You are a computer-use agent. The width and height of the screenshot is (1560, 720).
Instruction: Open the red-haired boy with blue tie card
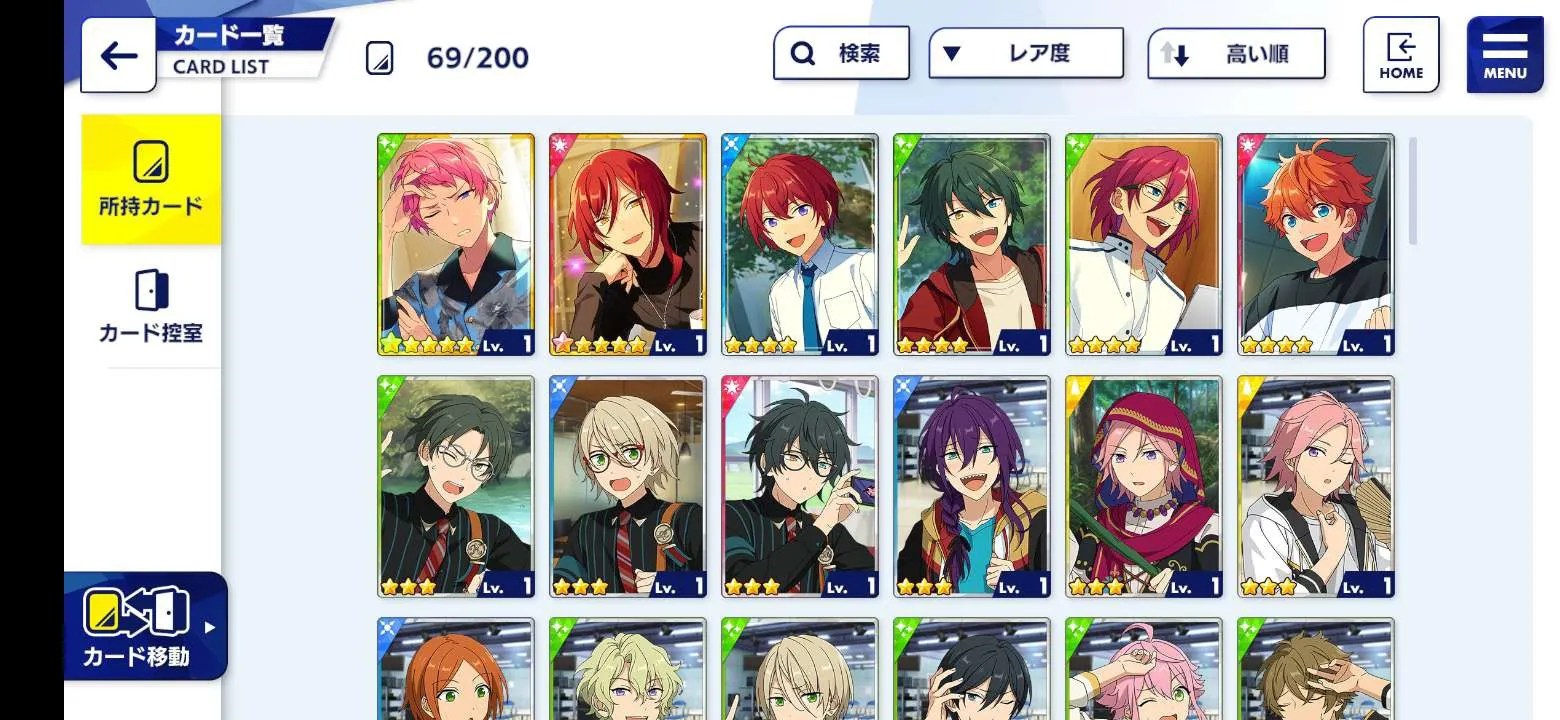(800, 244)
